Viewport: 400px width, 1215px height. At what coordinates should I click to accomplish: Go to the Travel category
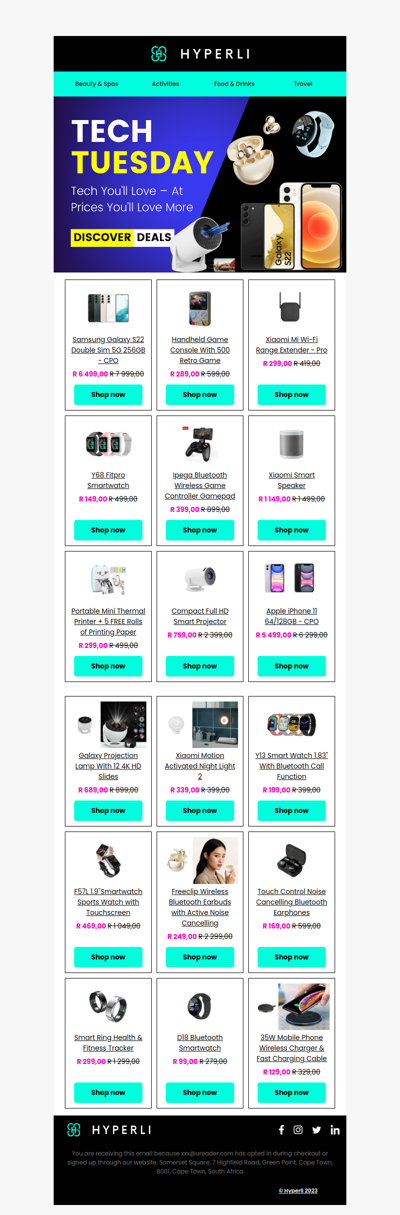click(x=303, y=84)
